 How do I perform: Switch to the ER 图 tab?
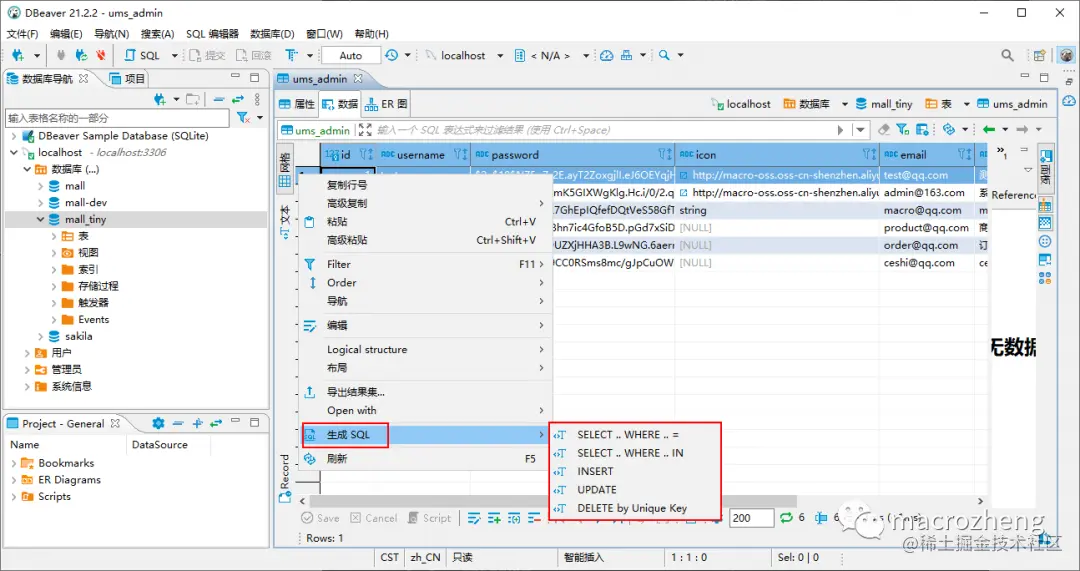(386, 104)
